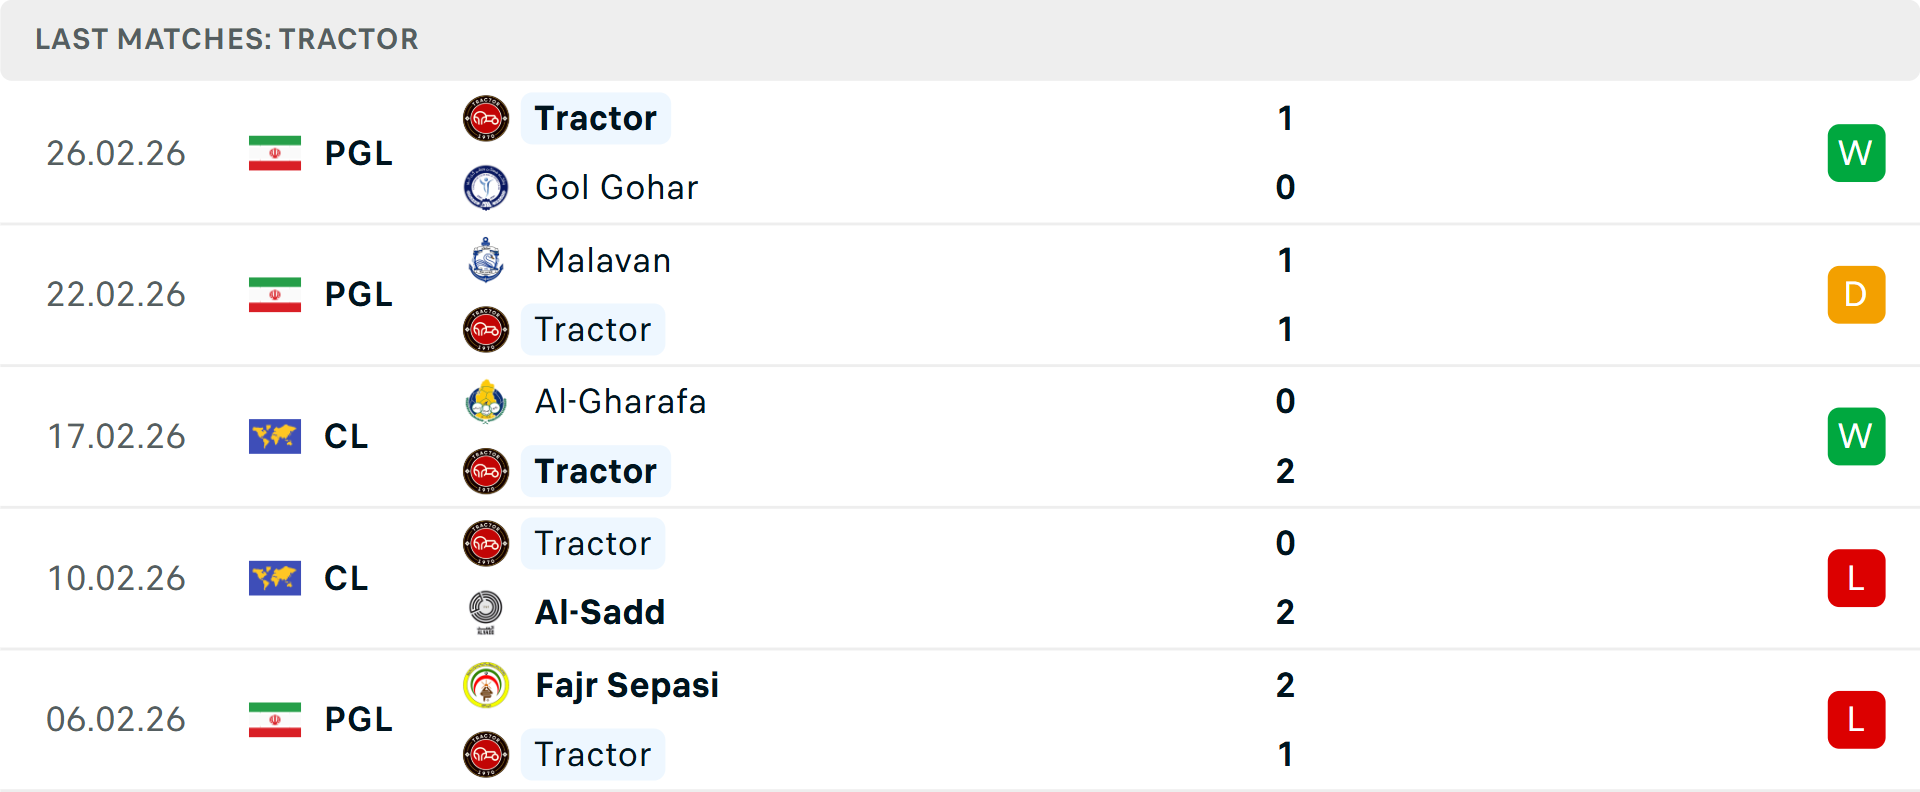Click the orange D draw badge
This screenshot has width=1920, height=792.
pos(1856,295)
